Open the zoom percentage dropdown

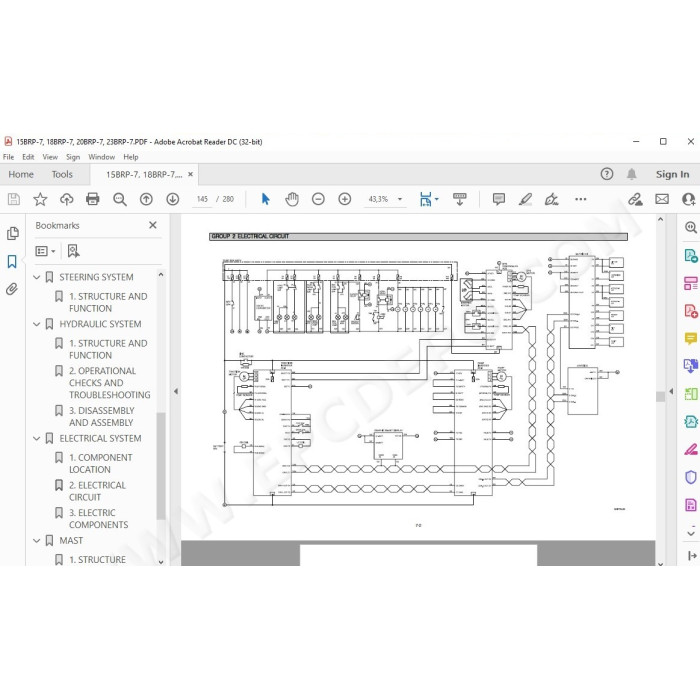point(400,199)
